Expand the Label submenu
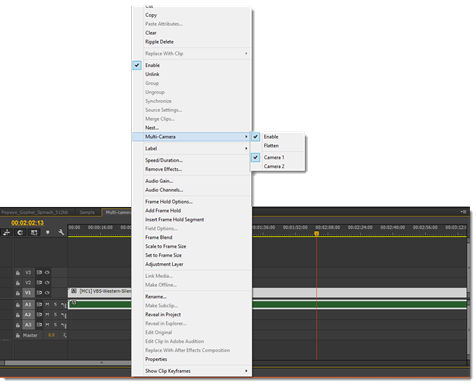The height and width of the screenshot is (384, 476). click(x=191, y=148)
